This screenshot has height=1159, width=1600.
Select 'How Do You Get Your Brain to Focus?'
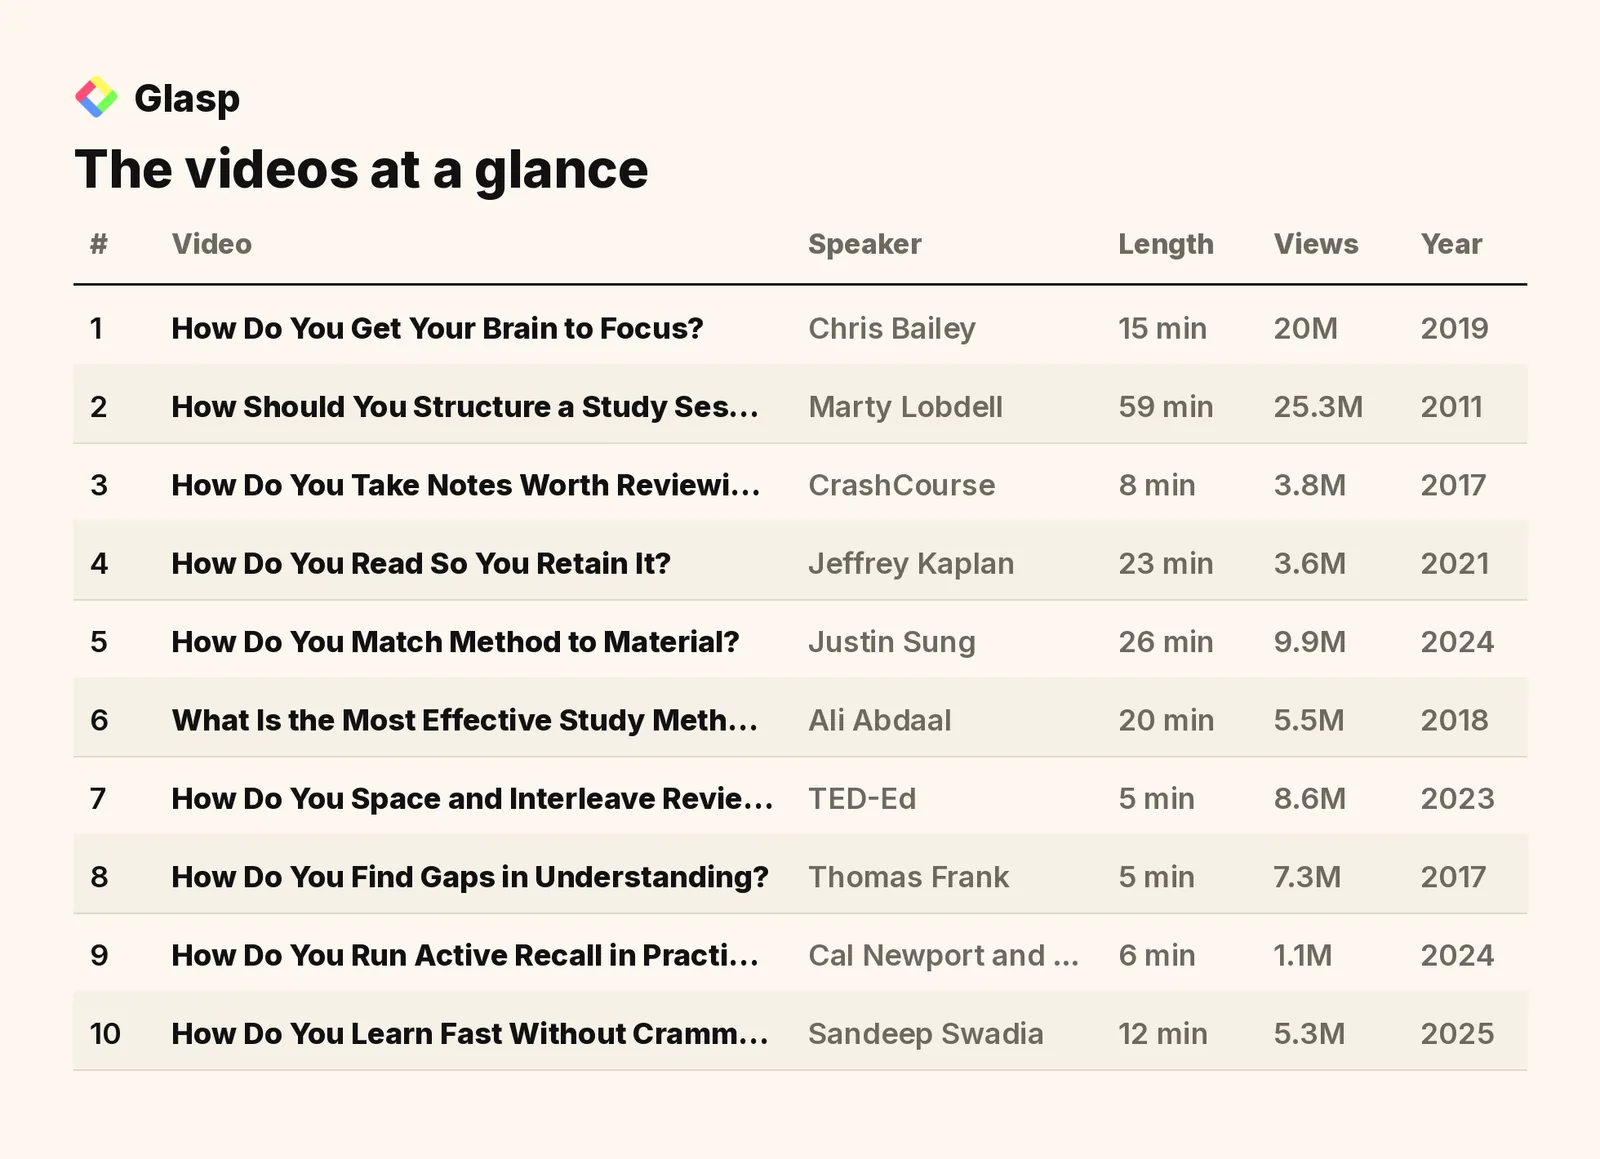click(437, 328)
